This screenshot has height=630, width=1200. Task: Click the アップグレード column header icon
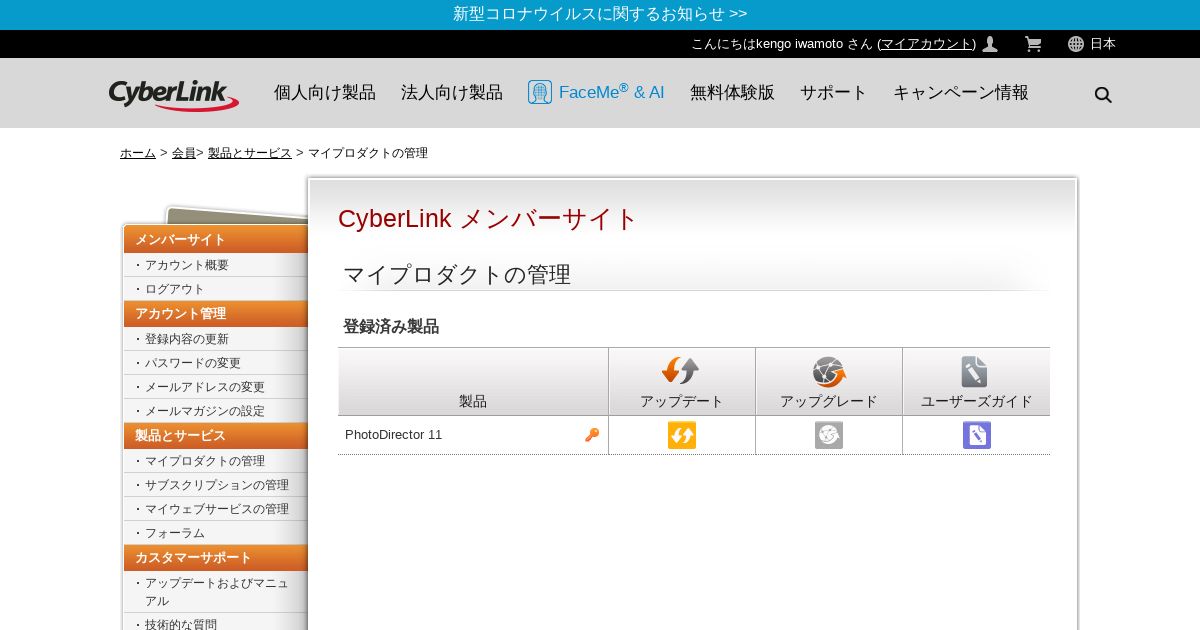829,372
